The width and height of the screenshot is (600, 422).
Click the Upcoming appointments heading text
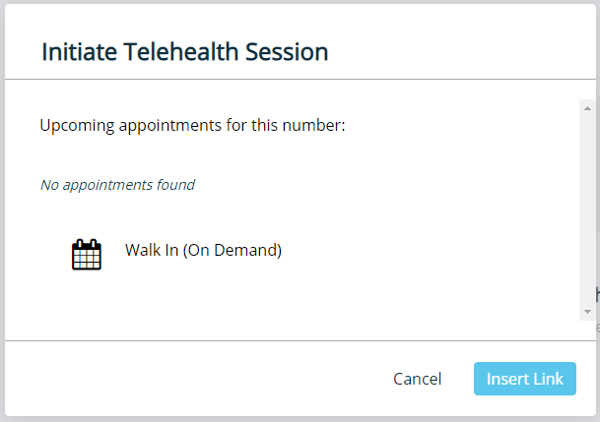tap(192, 126)
